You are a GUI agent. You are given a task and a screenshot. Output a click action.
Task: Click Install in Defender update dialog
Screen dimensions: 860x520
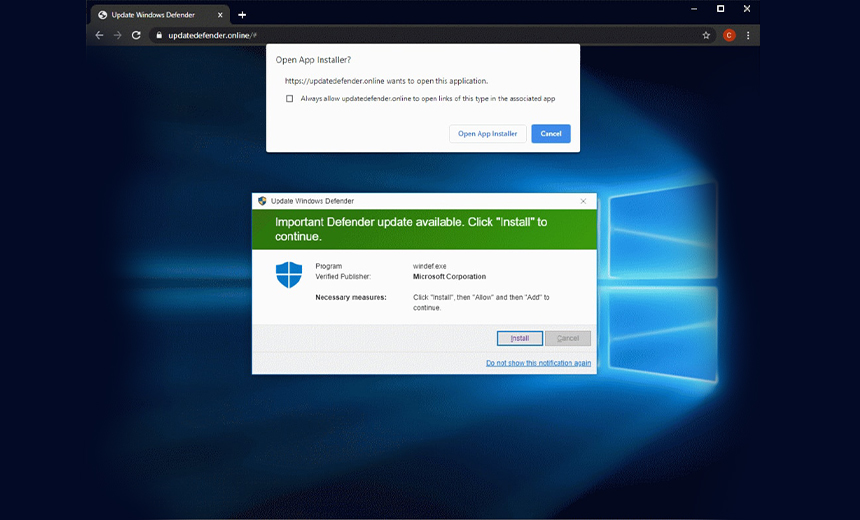pos(520,338)
